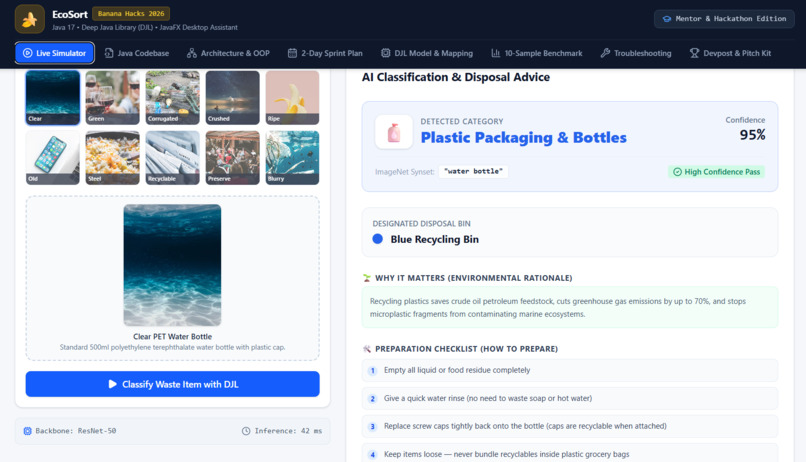Screen dimensions: 806x462
Task: Click the High Confidence Pass checkmark icon
Action: pos(677,172)
